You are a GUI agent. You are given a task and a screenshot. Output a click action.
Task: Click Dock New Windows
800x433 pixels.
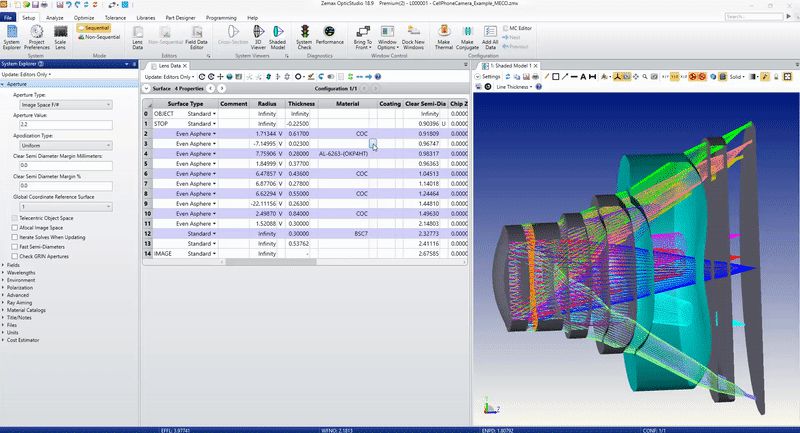coord(413,38)
